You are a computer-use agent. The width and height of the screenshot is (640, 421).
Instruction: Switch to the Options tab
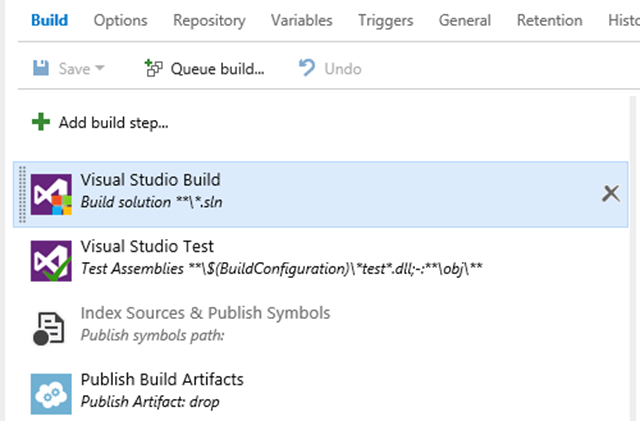120,20
